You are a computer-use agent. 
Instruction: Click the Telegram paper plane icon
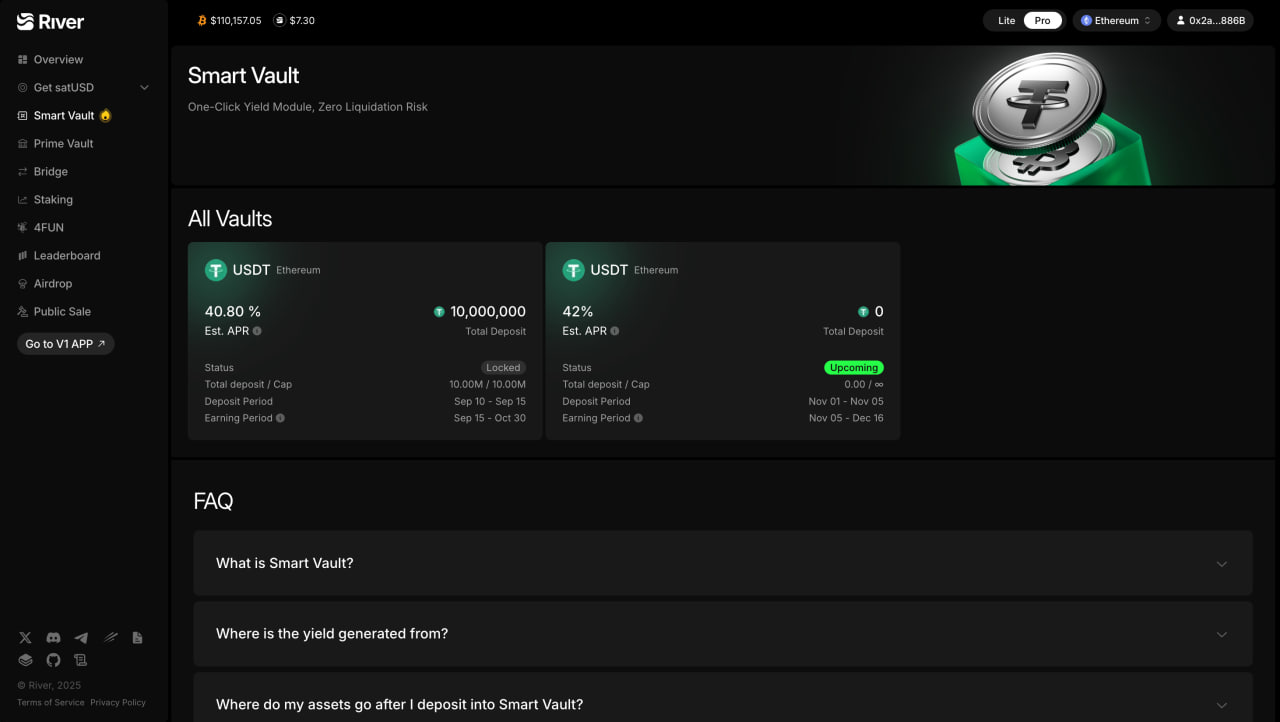click(x=81, y=638)
